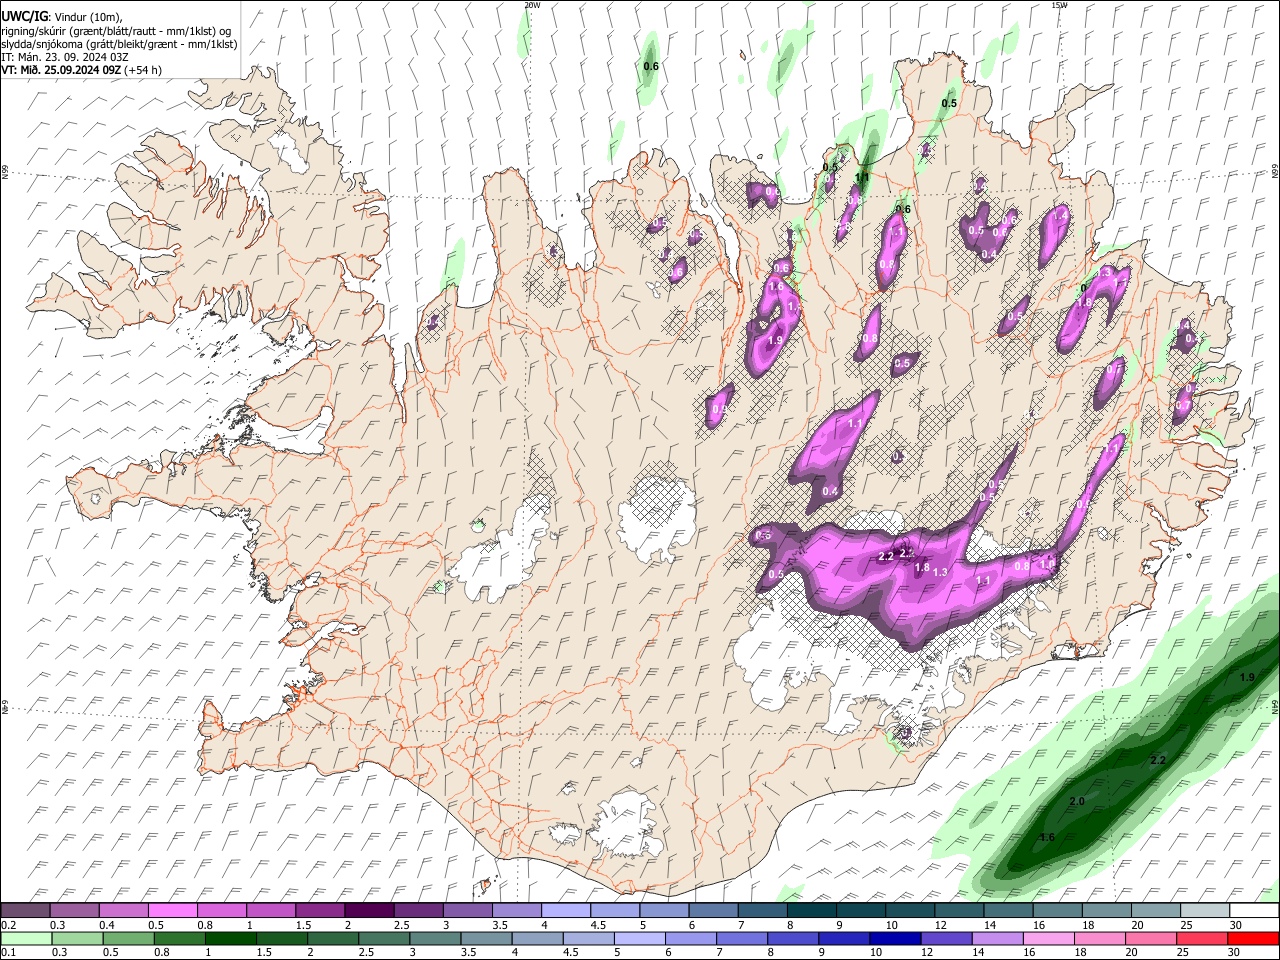Click the 'IT: Mán. 23. 09. 2024 03Z' line

pos(64,57)
